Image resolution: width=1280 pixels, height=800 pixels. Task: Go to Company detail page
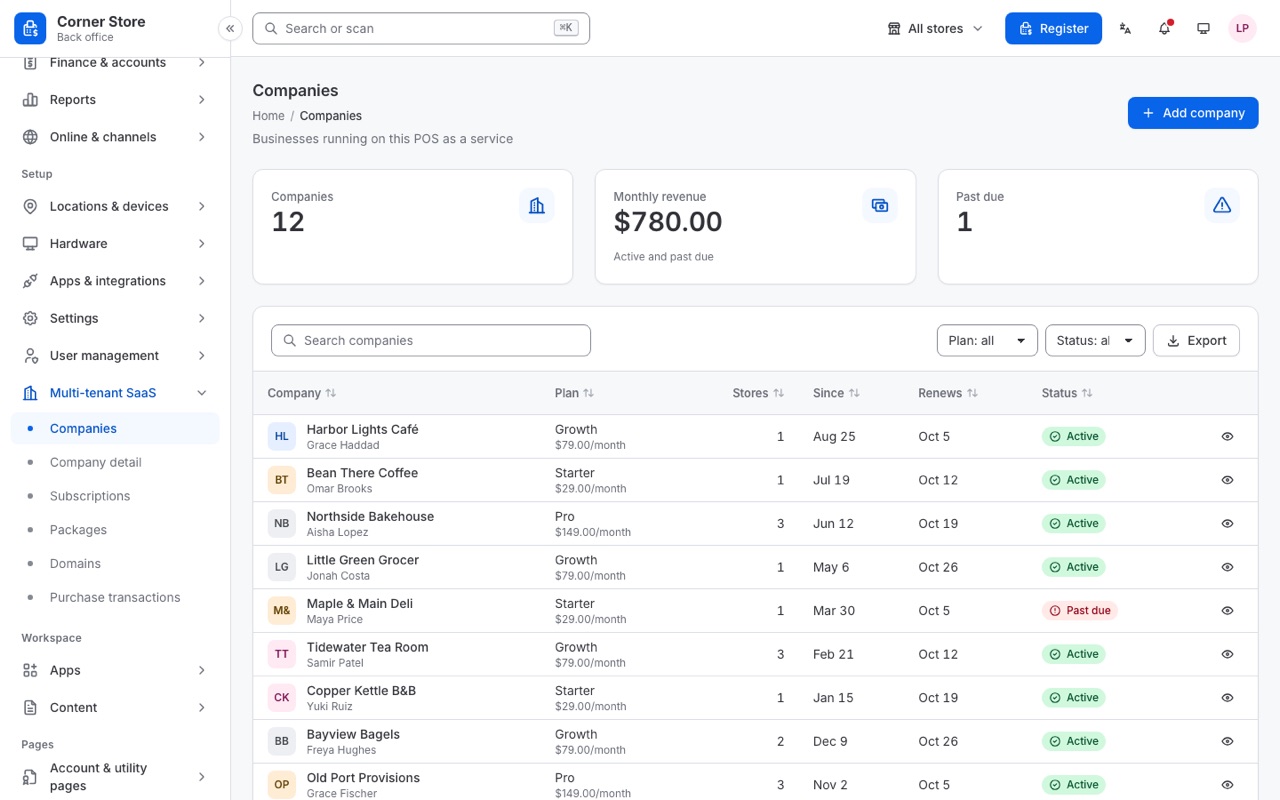(115, 462)
